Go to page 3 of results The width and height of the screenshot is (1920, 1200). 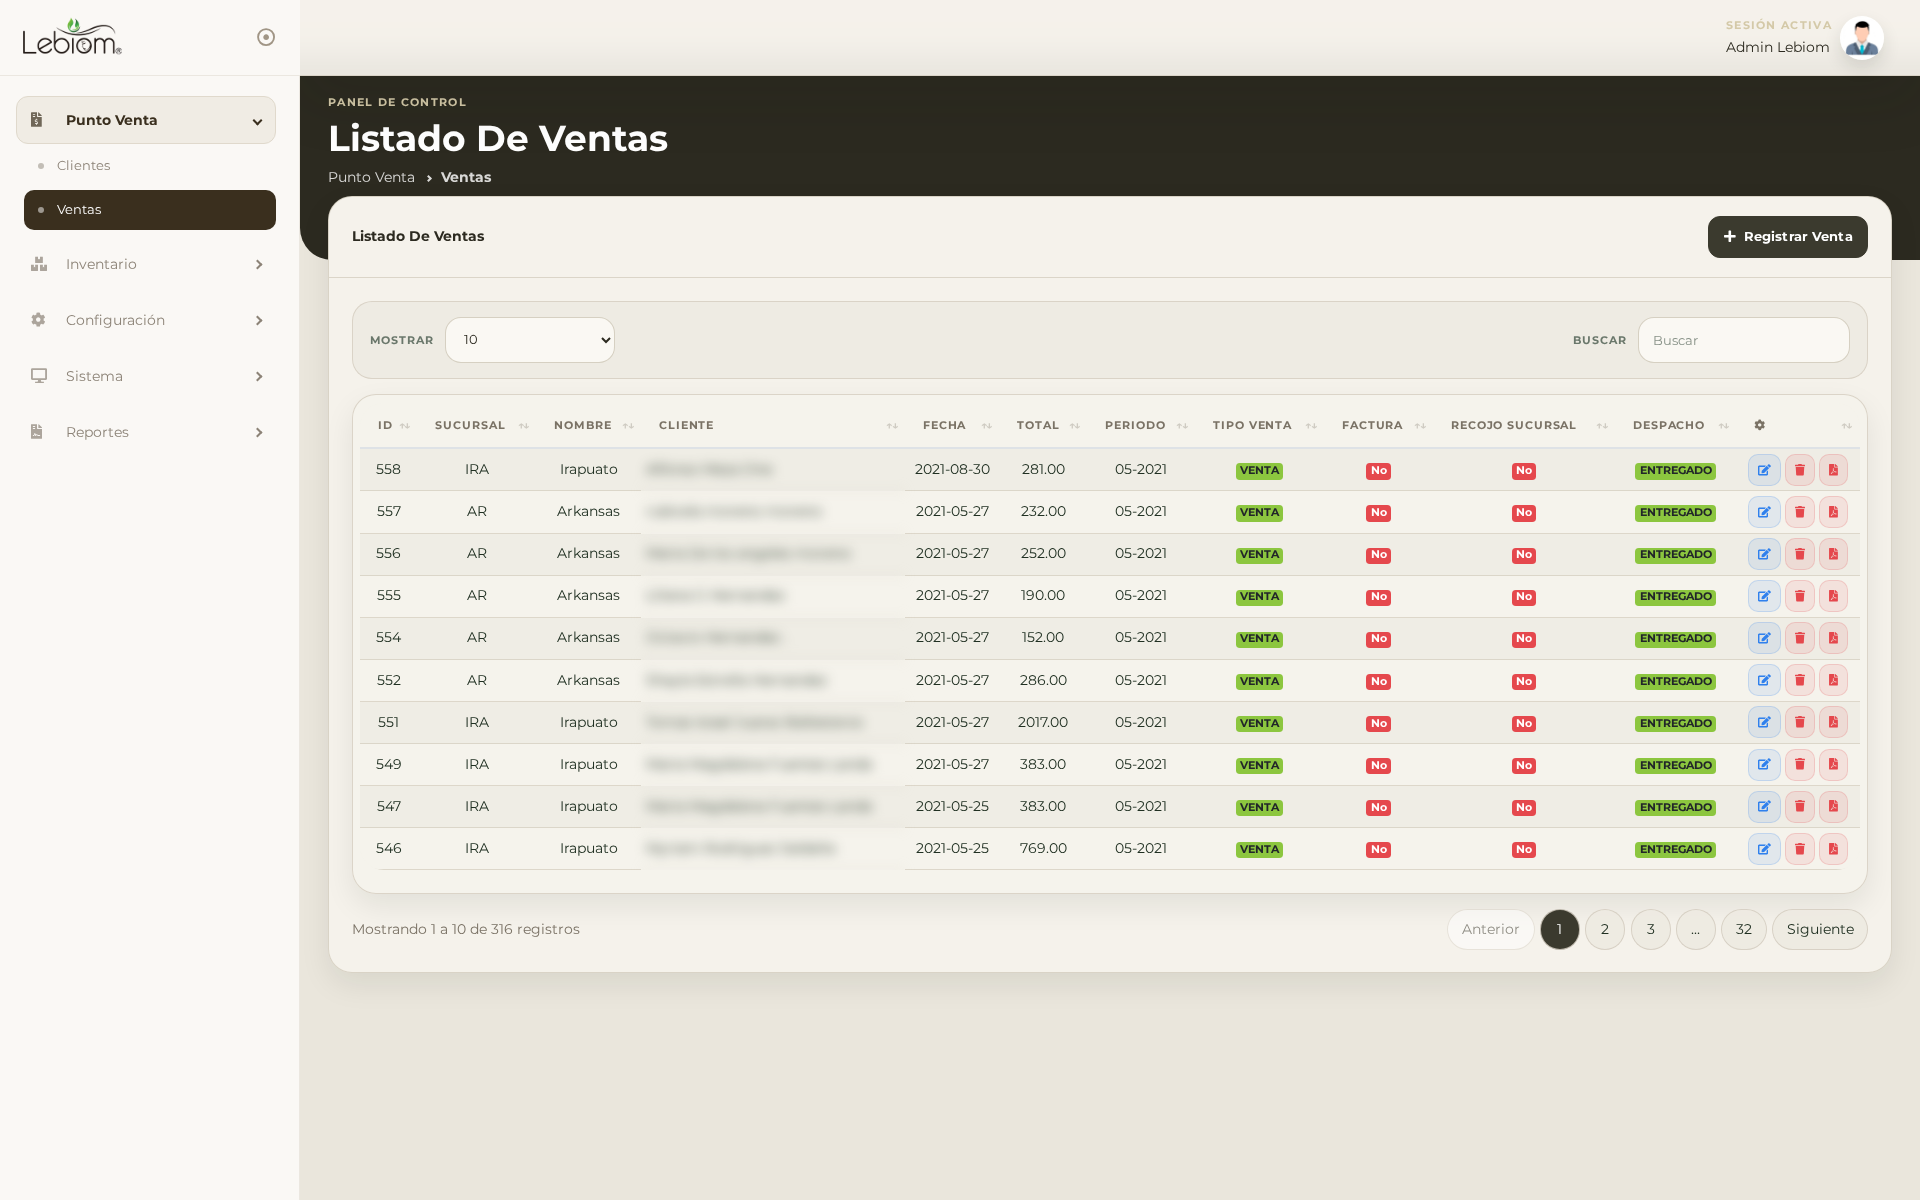coord(1650,929)
